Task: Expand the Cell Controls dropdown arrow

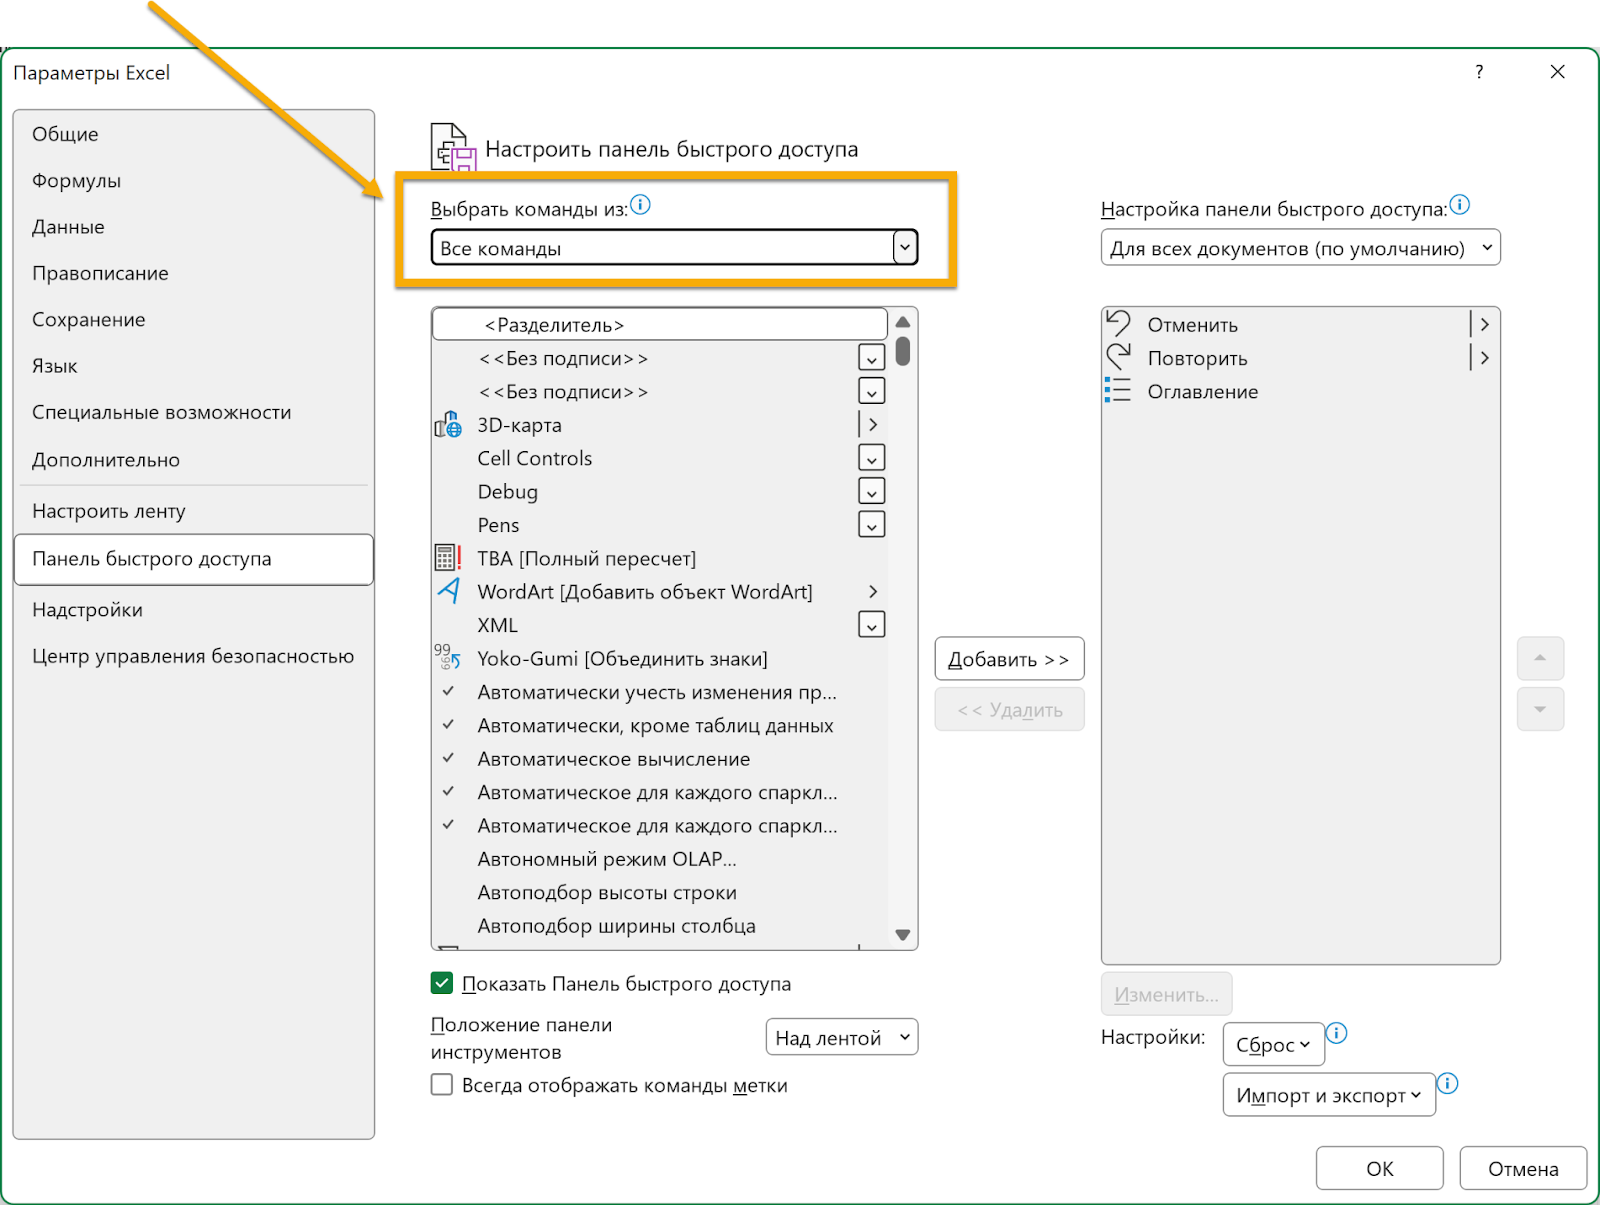Action: [x=872, y=458]
